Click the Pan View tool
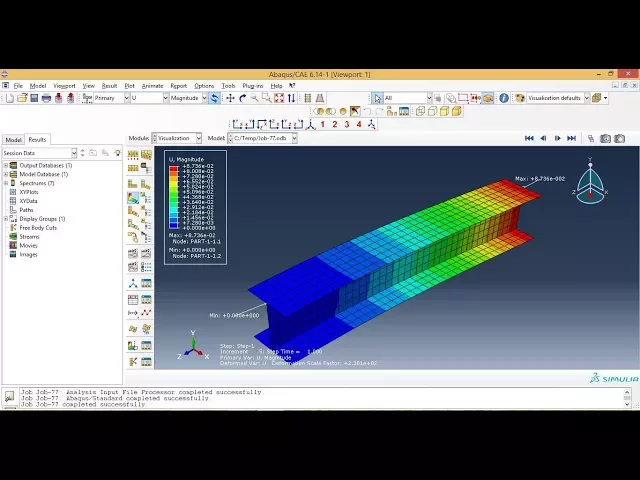This screenshot has width=640, height=480. [230, 98]
